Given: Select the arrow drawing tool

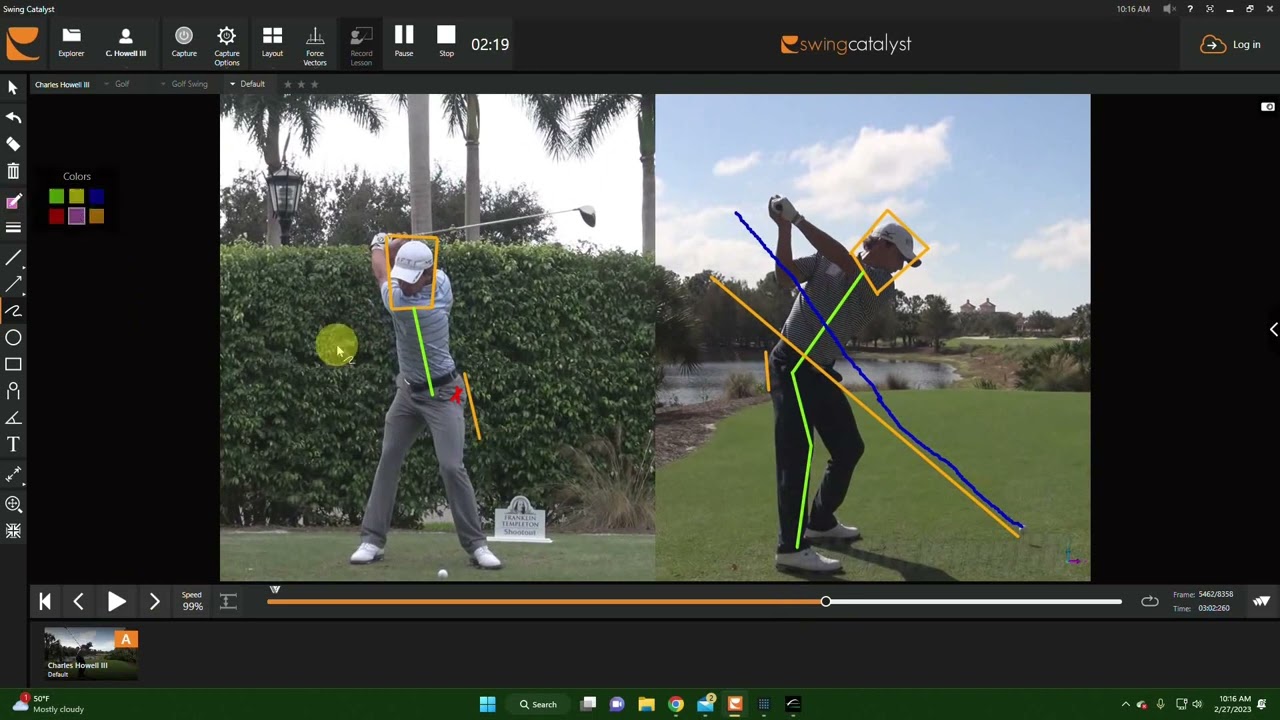Looking at the screenshot, I should pos(13,284).
